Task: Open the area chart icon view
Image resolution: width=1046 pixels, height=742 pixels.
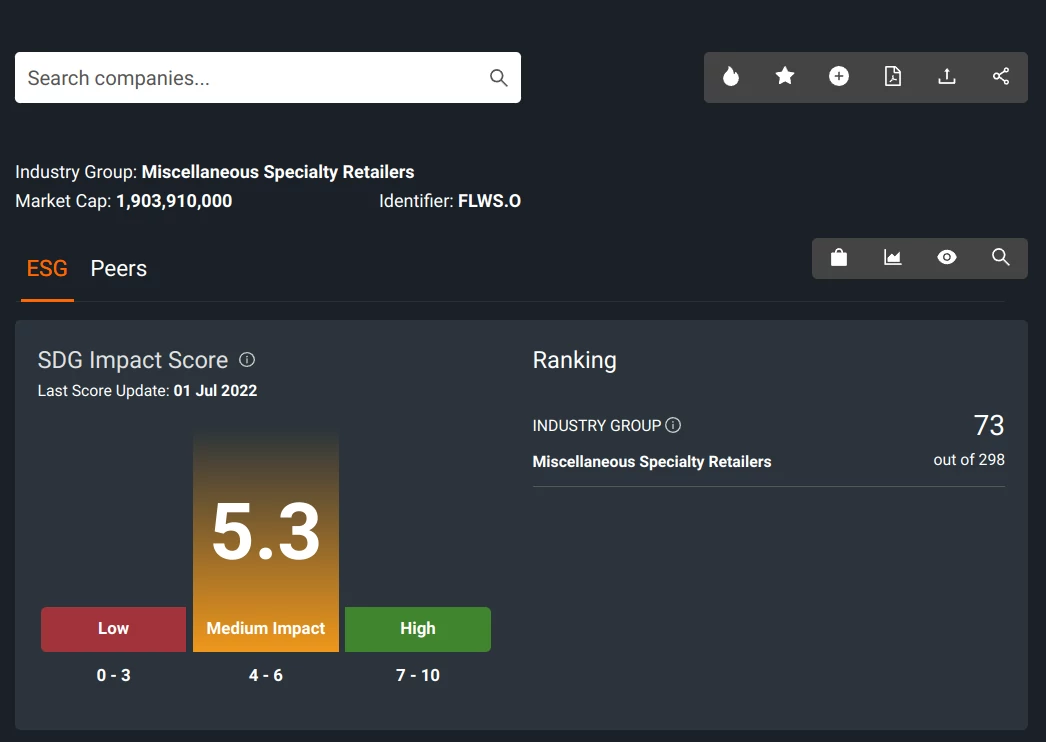Action: coord(893,258)
